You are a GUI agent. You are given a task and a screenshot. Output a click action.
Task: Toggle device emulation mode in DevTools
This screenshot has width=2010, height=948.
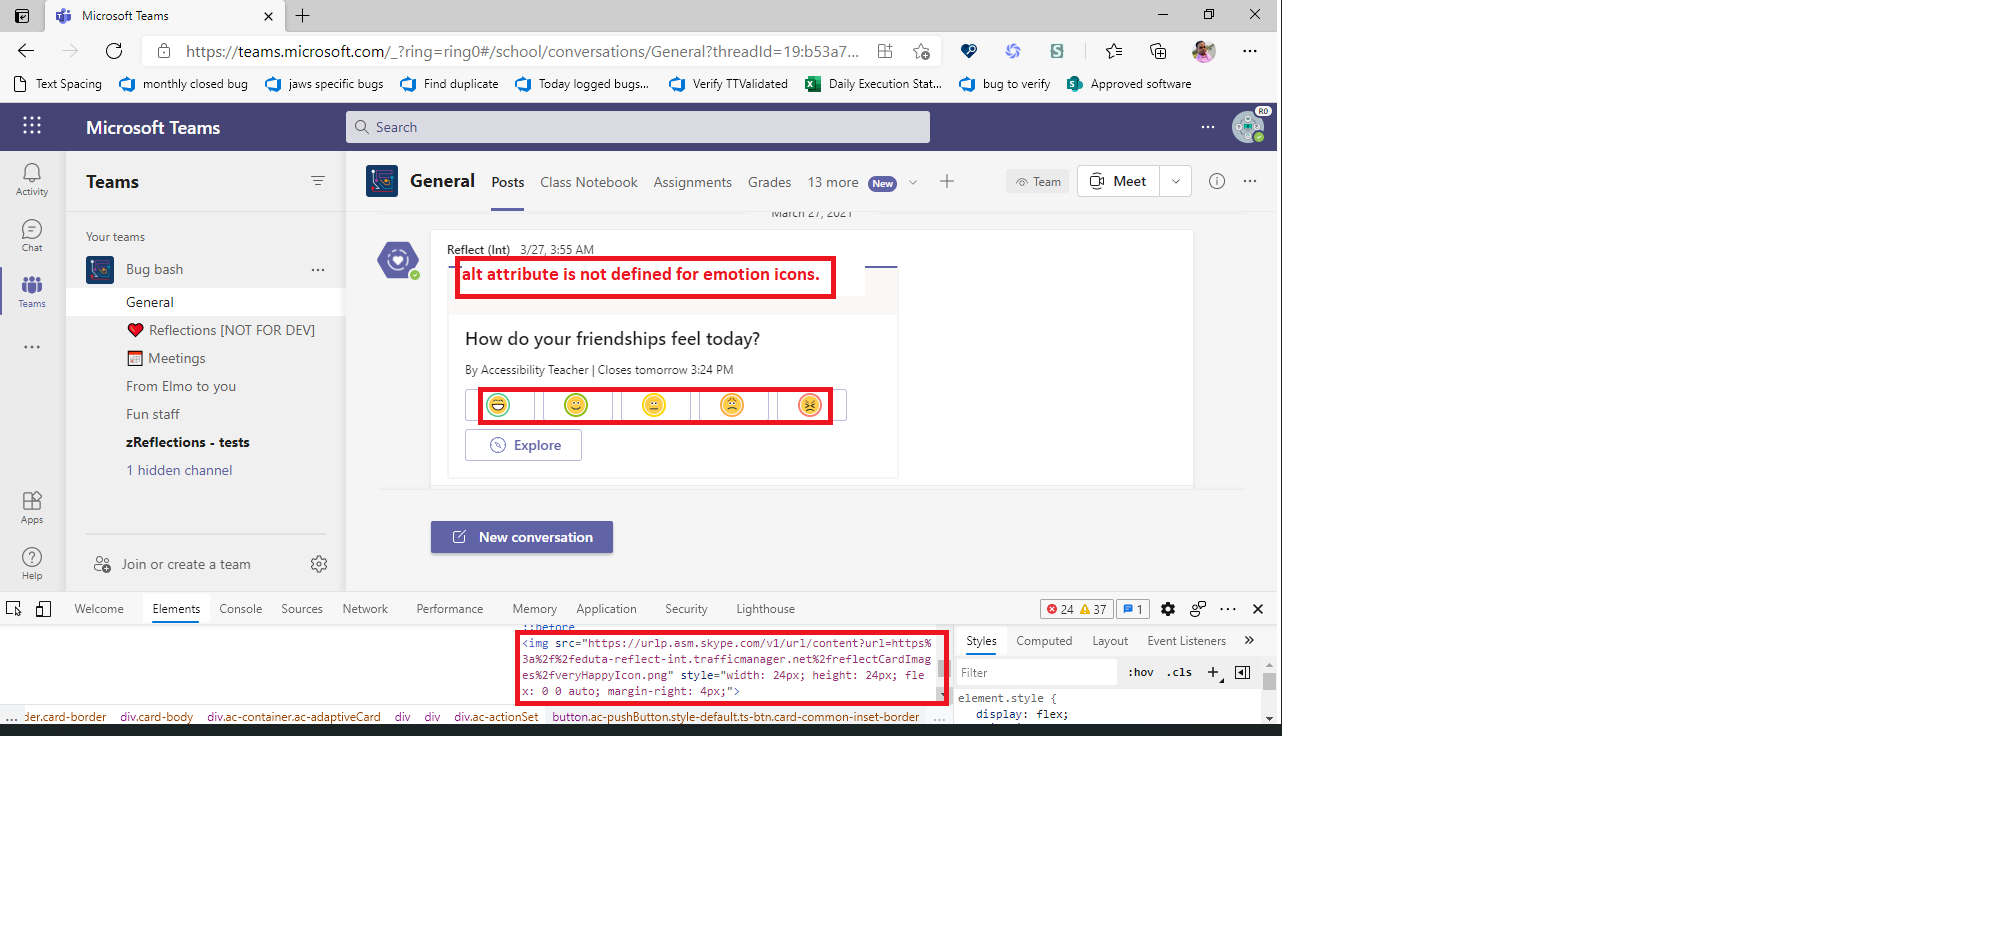point(43,608)
